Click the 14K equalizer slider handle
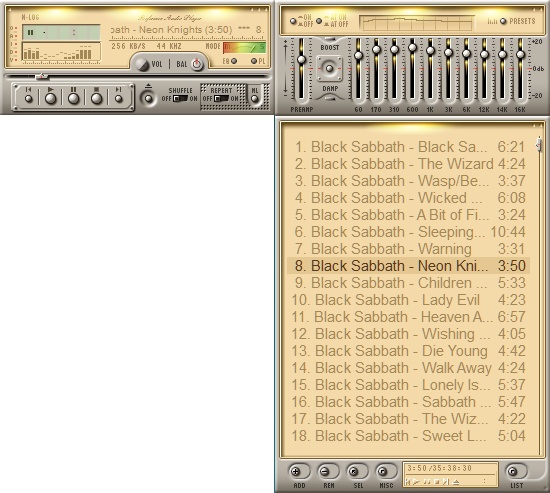Image resolution: width=550 pixels, height=493 pixels. (502, 54)
